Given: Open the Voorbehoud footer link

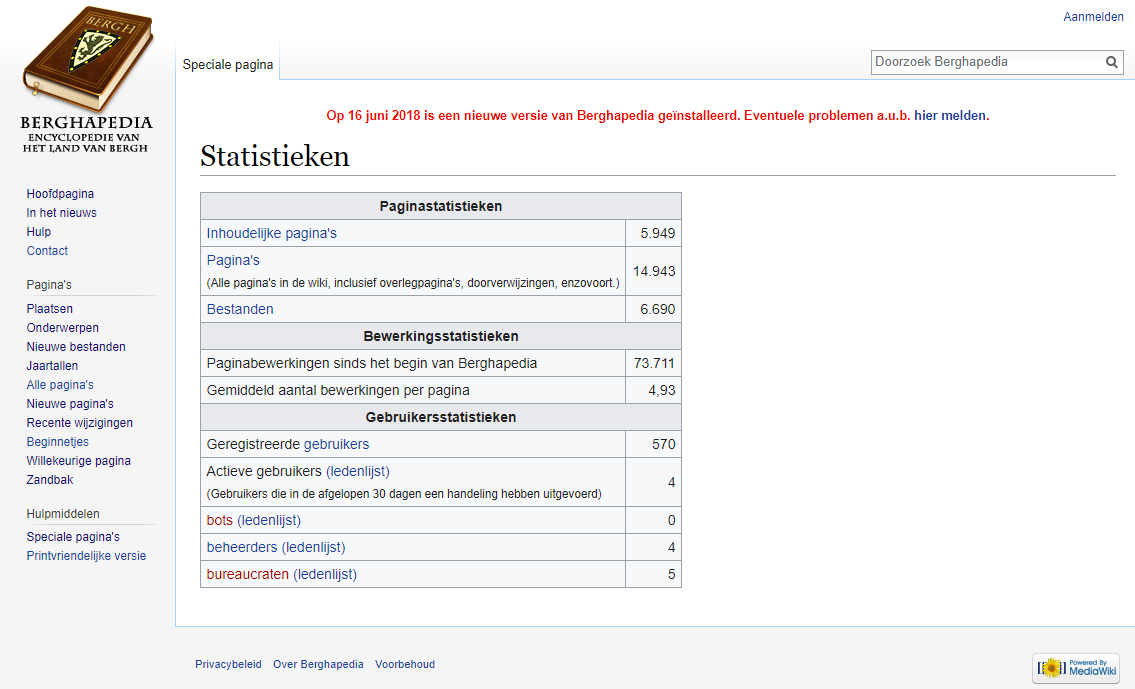Looking at the screenshot, I should [x=405, y=664].
